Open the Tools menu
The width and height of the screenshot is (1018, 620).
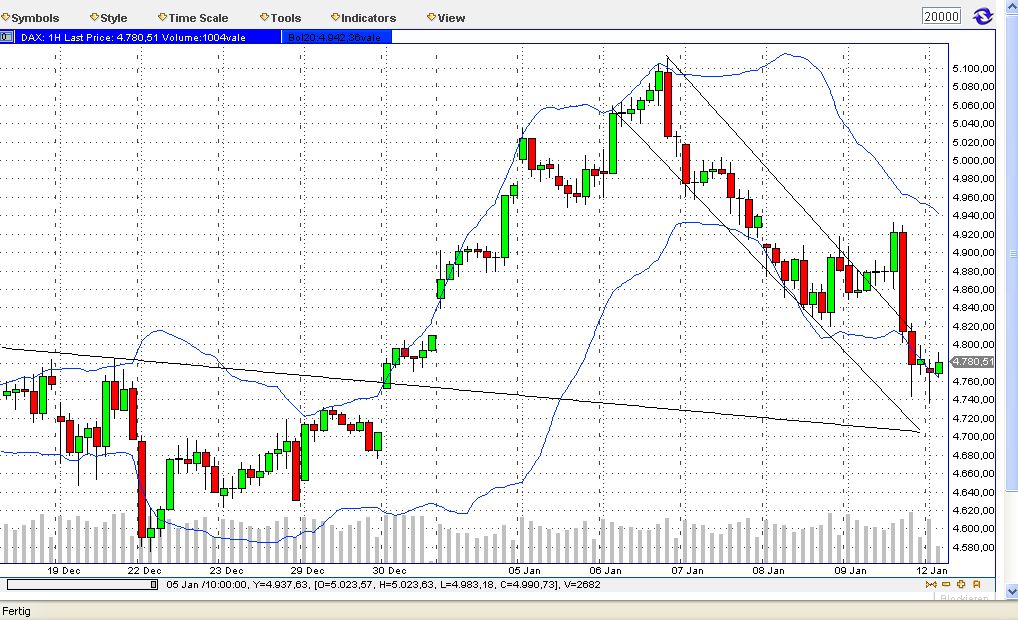click(281, 17)
